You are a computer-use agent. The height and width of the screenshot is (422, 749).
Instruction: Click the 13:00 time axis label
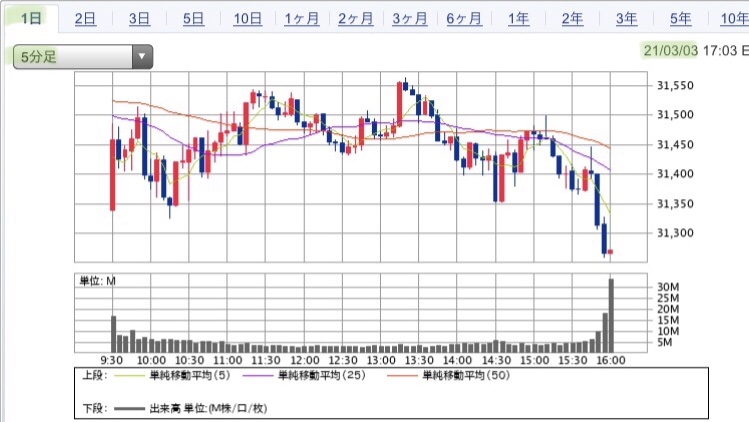[381, 360]
